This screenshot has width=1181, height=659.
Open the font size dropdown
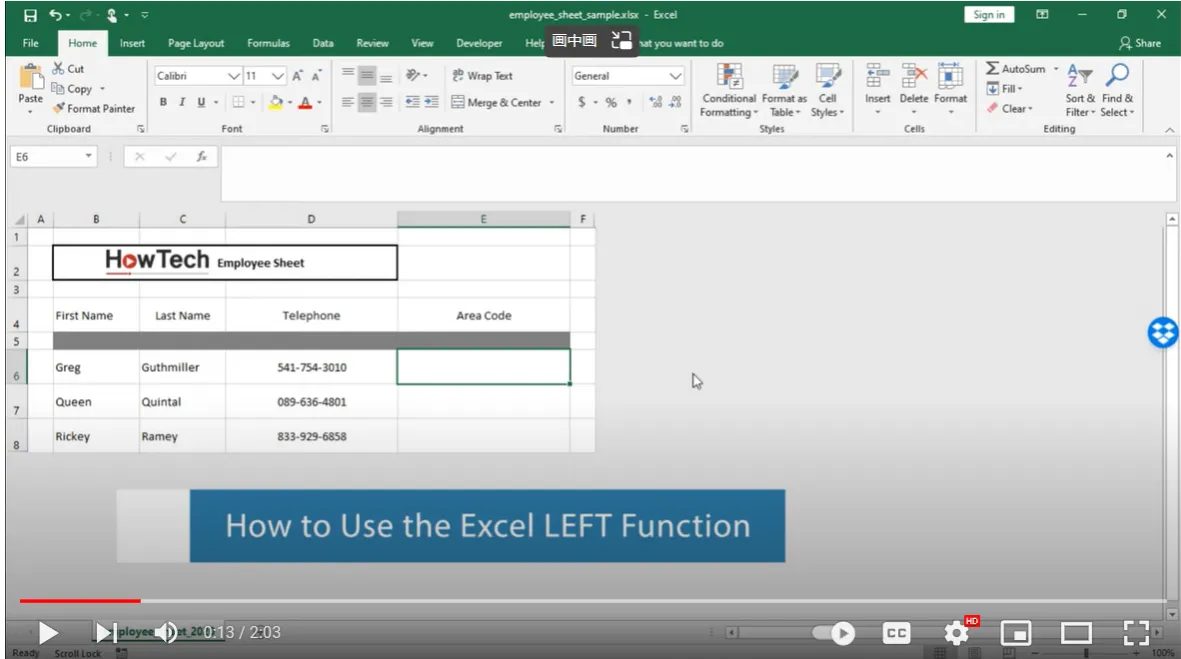pyautogui.click(x=278, y=76)
